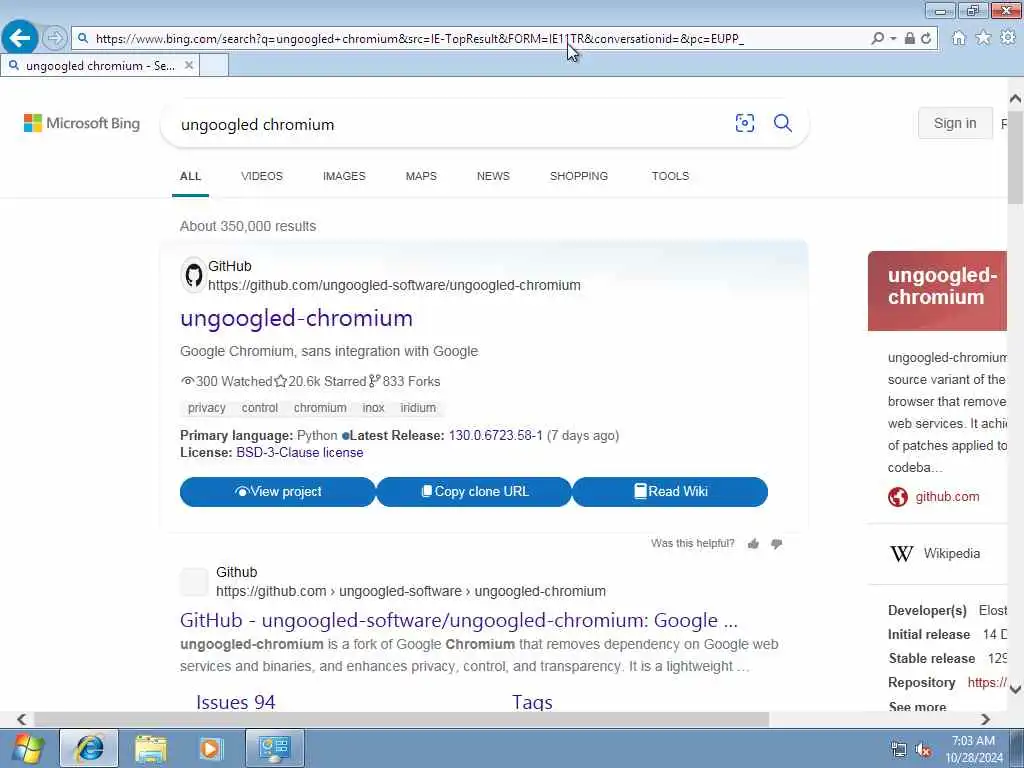1024x768 pixels.
Task: Switch to the IMAGES tab
Action: [x=344, y=176]
